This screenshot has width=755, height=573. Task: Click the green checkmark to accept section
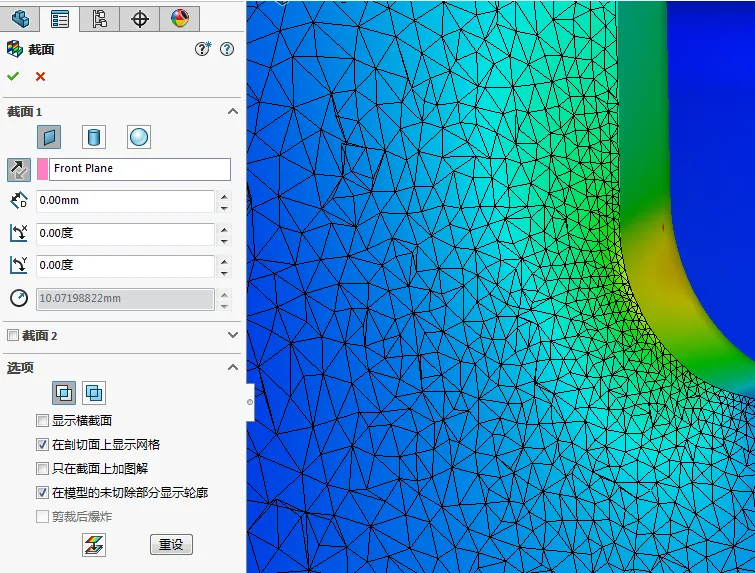(x=13, y=76)
